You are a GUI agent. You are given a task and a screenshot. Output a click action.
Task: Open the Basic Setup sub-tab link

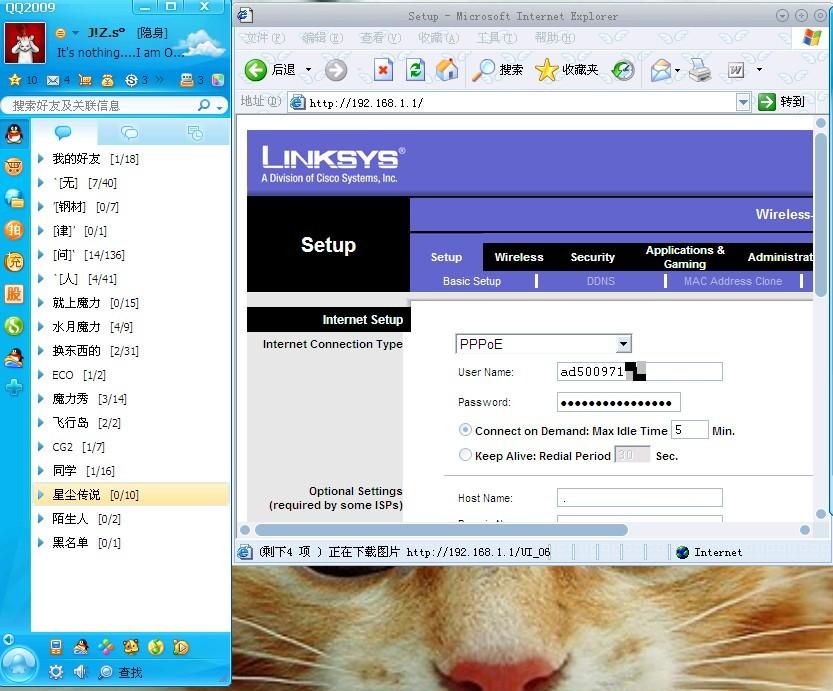pyautogui.click(x=472, y=281)
